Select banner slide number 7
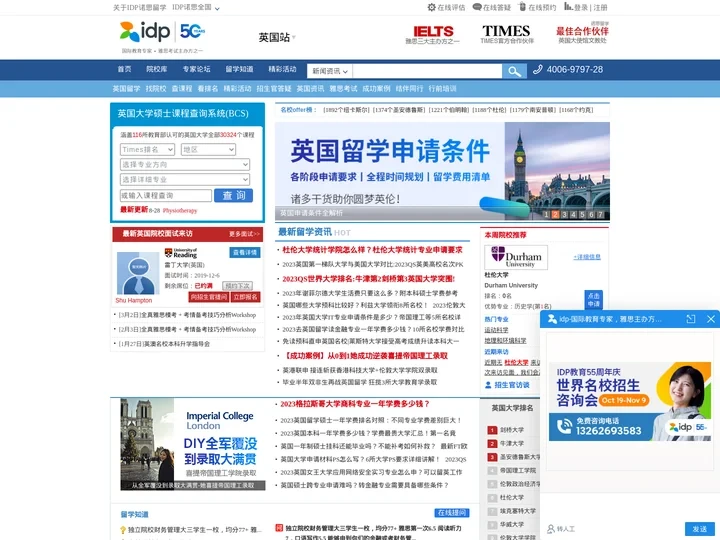 [600, 214]
